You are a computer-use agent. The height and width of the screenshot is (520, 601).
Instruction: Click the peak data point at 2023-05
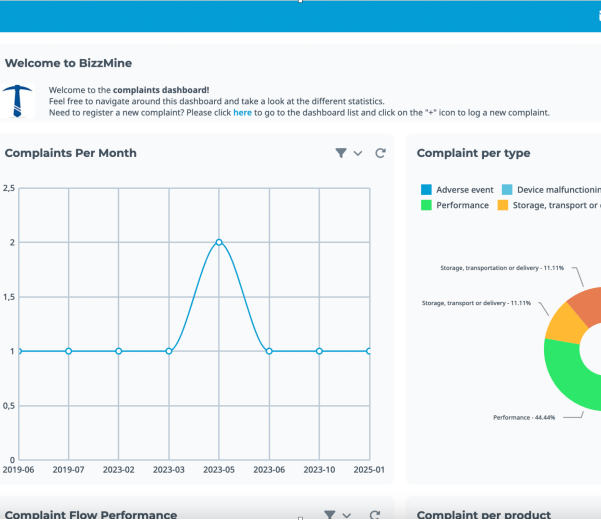pyautogui.click(x=219, y=242)
